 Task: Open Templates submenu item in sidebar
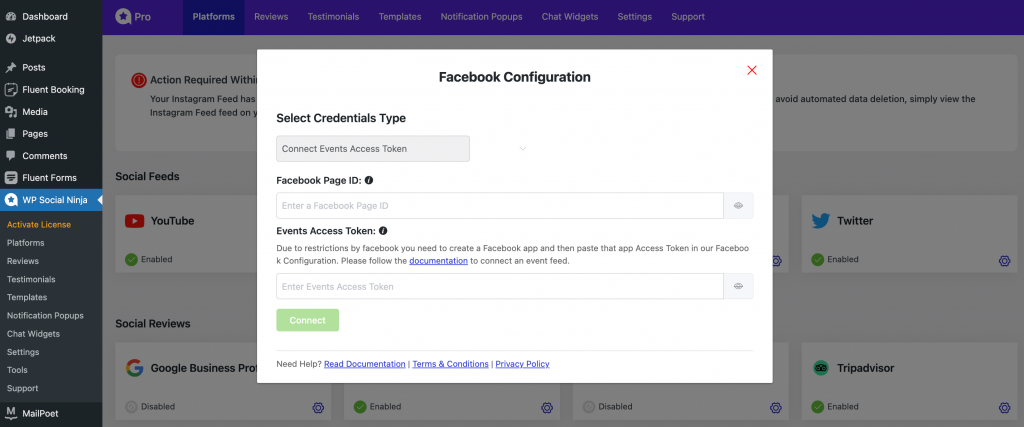(27, 297)
